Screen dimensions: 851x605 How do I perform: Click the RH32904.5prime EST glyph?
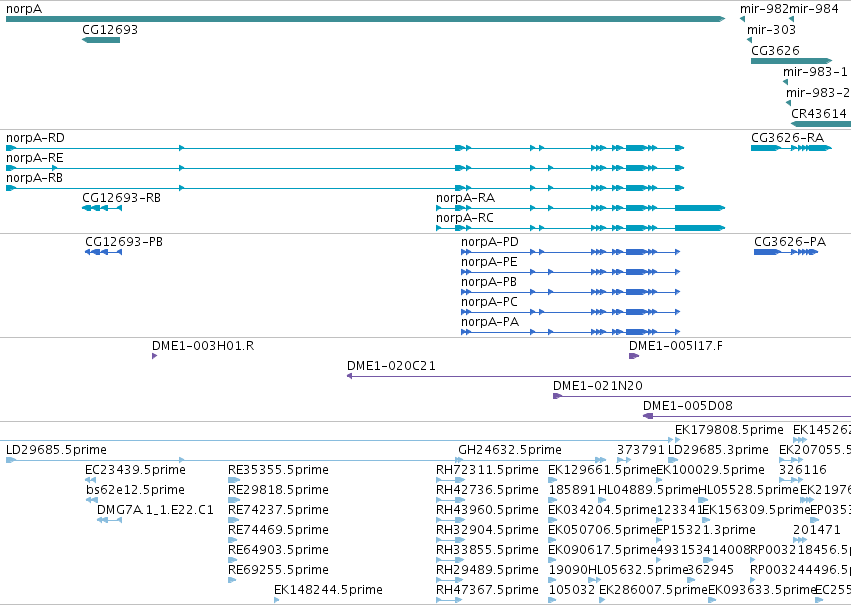(x=450, y=540)
